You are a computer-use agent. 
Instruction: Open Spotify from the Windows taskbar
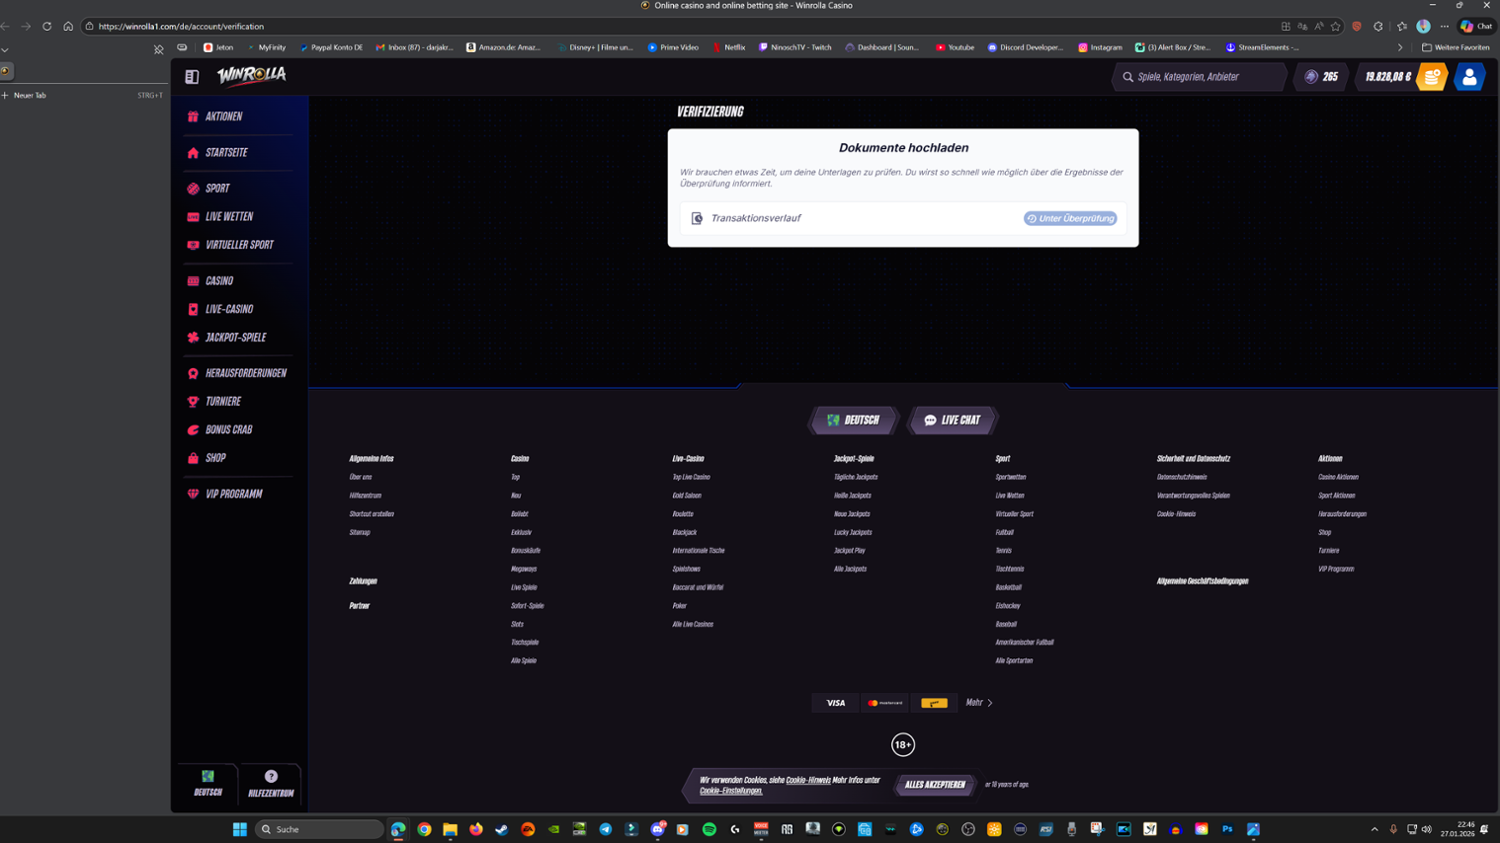pyautogui.click(x=709, y=829)
